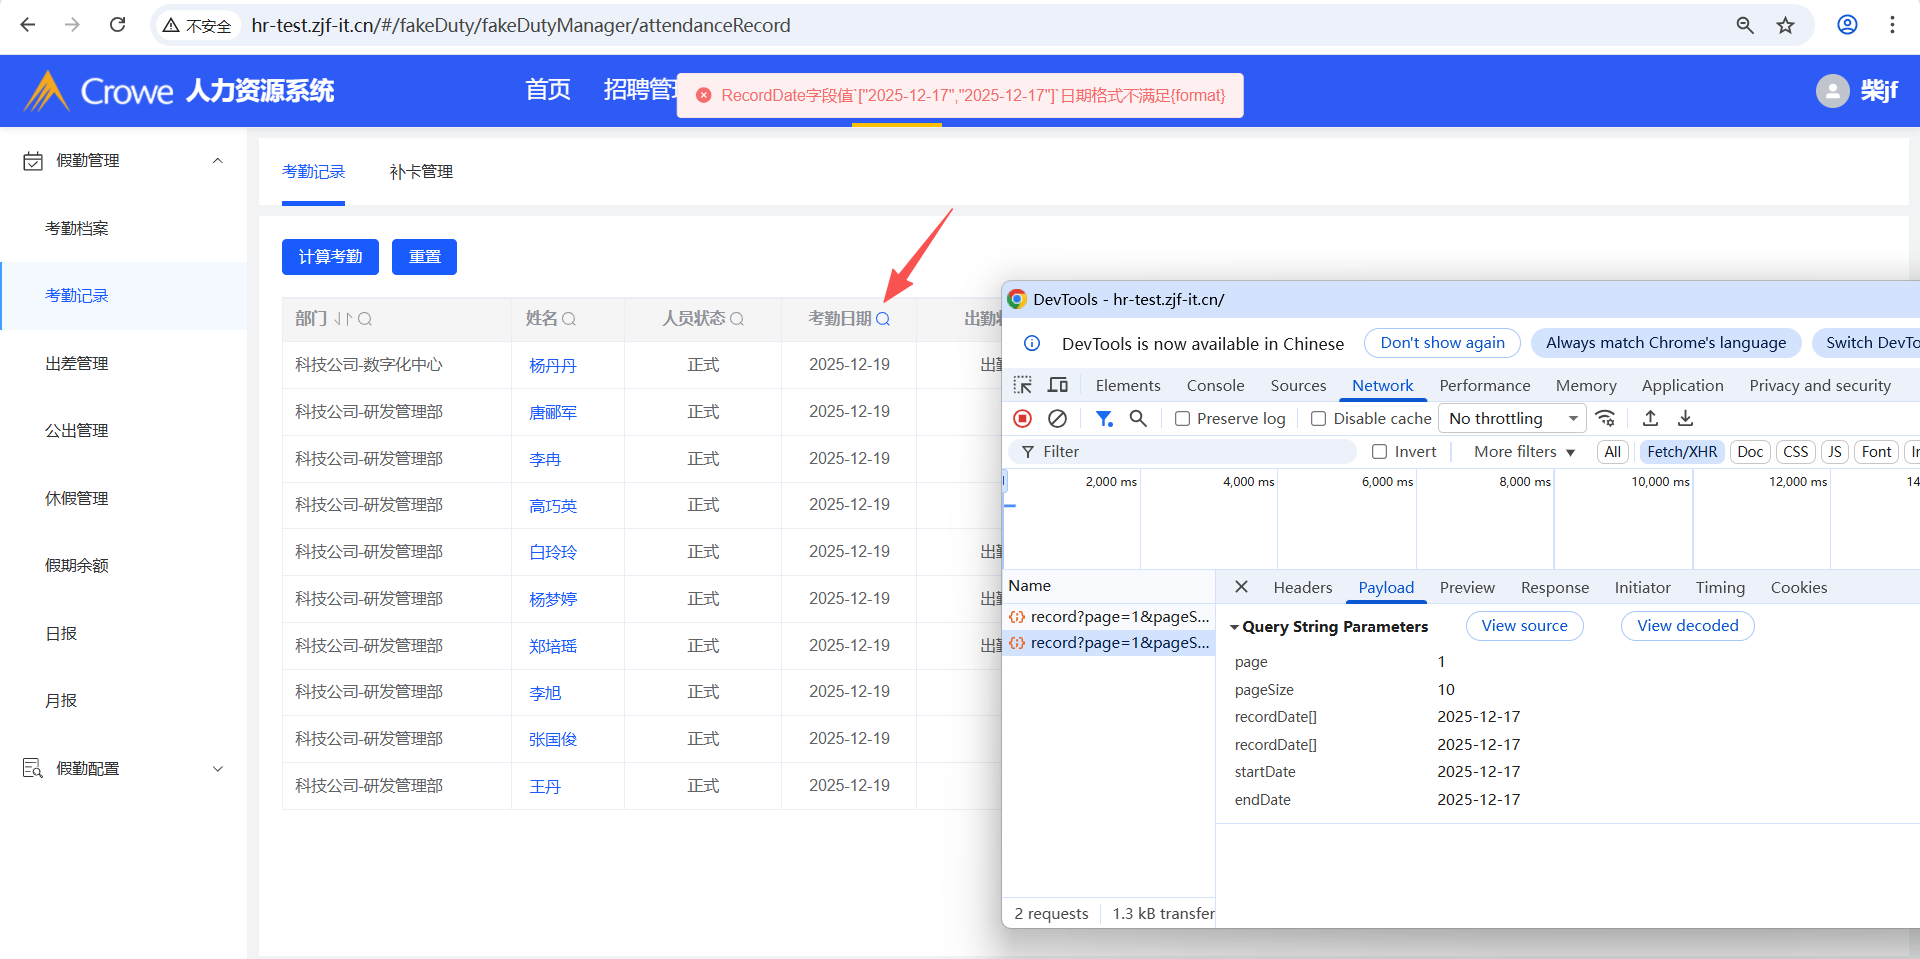Click the record network log icon
1920x959 pixels.
(1022, 419)
